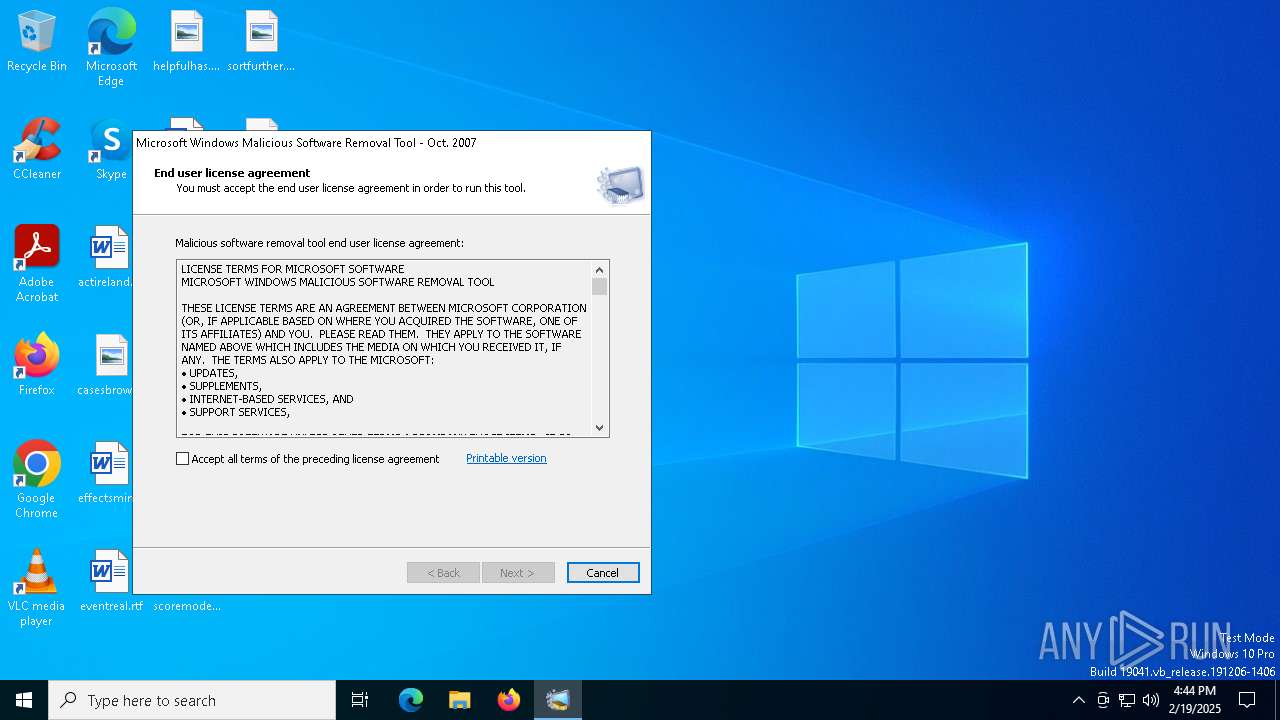Click the Malicious Software Removal Tool taskbar icon
The height and width of the screenshot is (720, 1280).
pos(558,700)
